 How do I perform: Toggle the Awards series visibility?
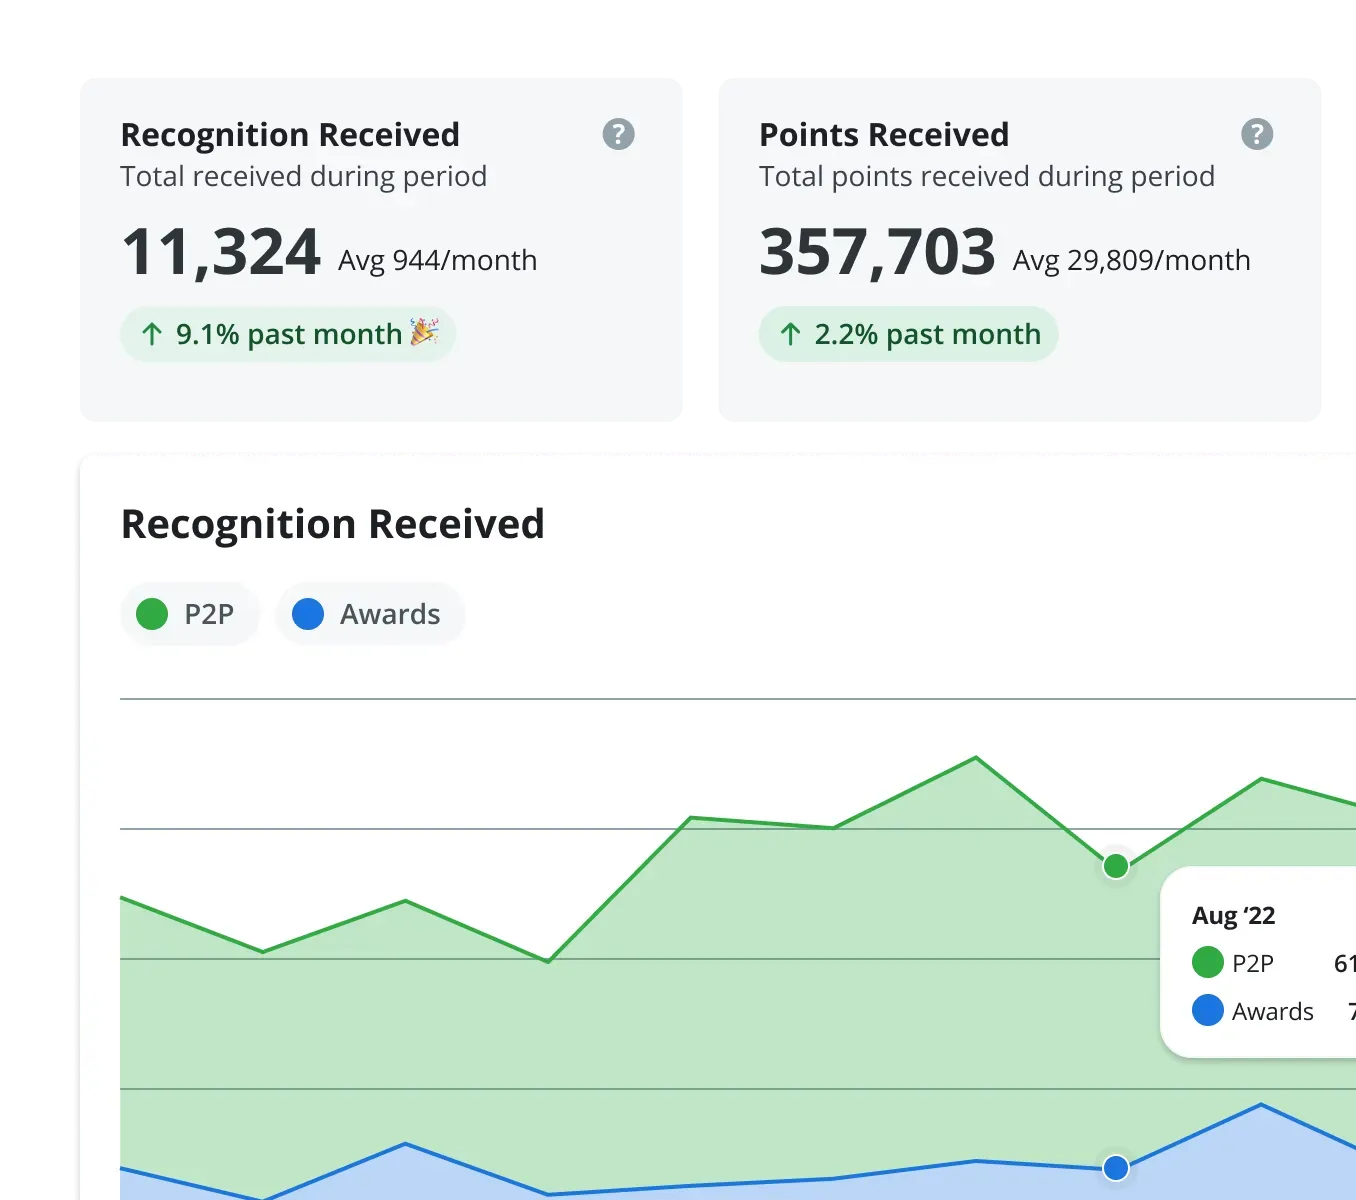(370, 613)
